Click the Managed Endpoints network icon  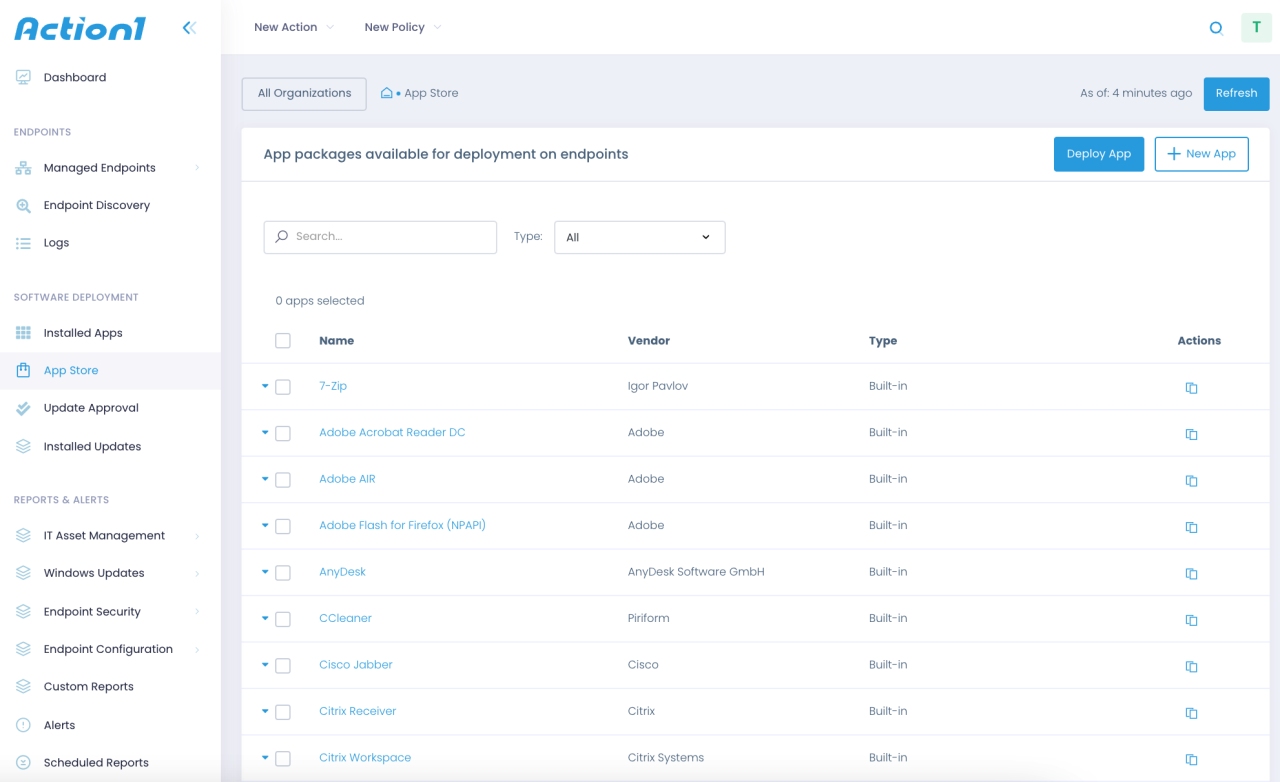point(23,168)
